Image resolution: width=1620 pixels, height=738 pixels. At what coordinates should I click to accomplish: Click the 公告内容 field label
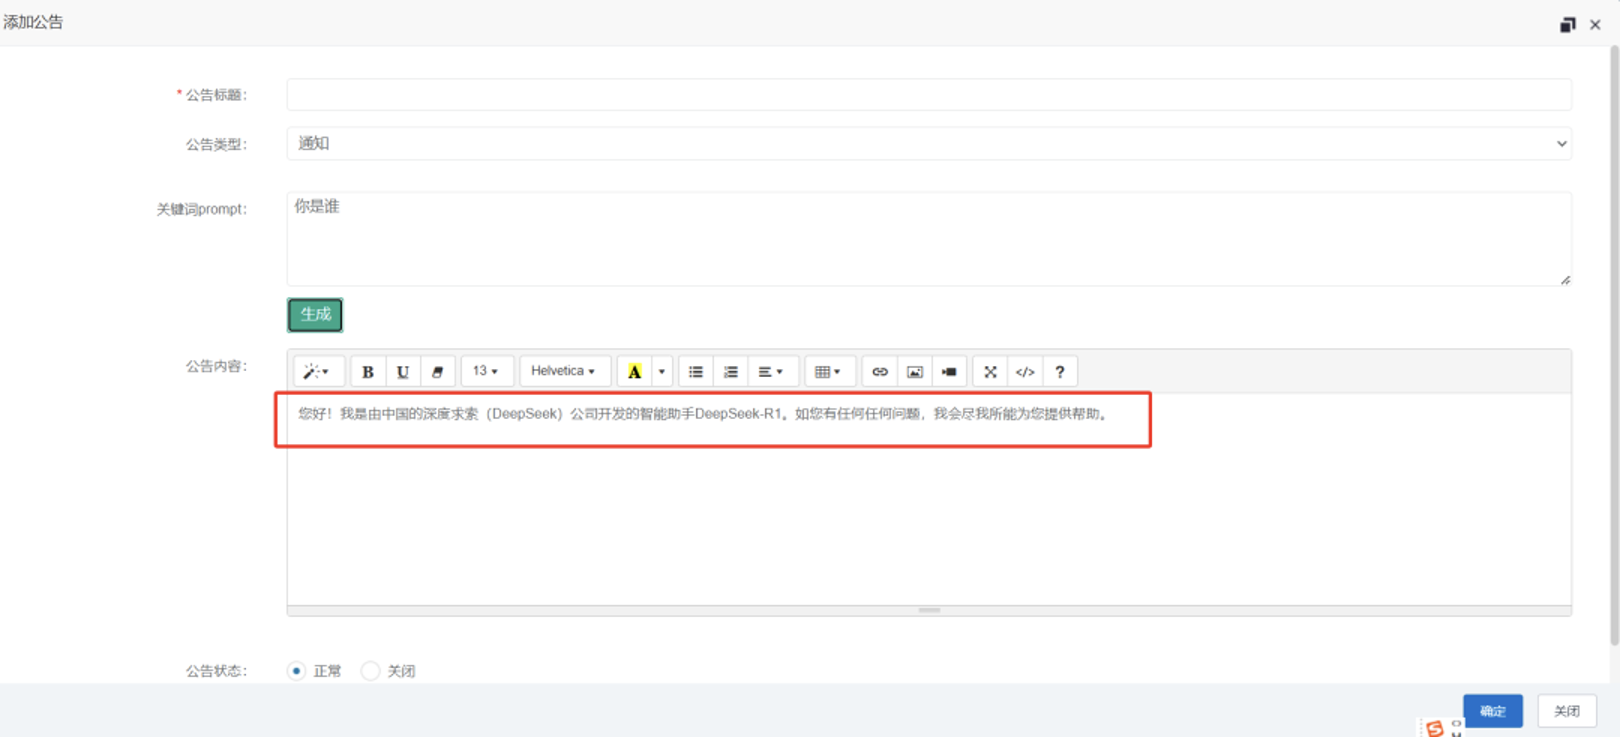coord(216,366)
